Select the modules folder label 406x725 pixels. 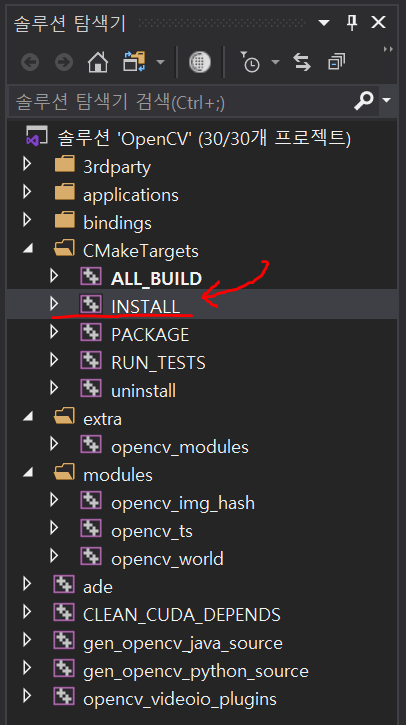118,475
